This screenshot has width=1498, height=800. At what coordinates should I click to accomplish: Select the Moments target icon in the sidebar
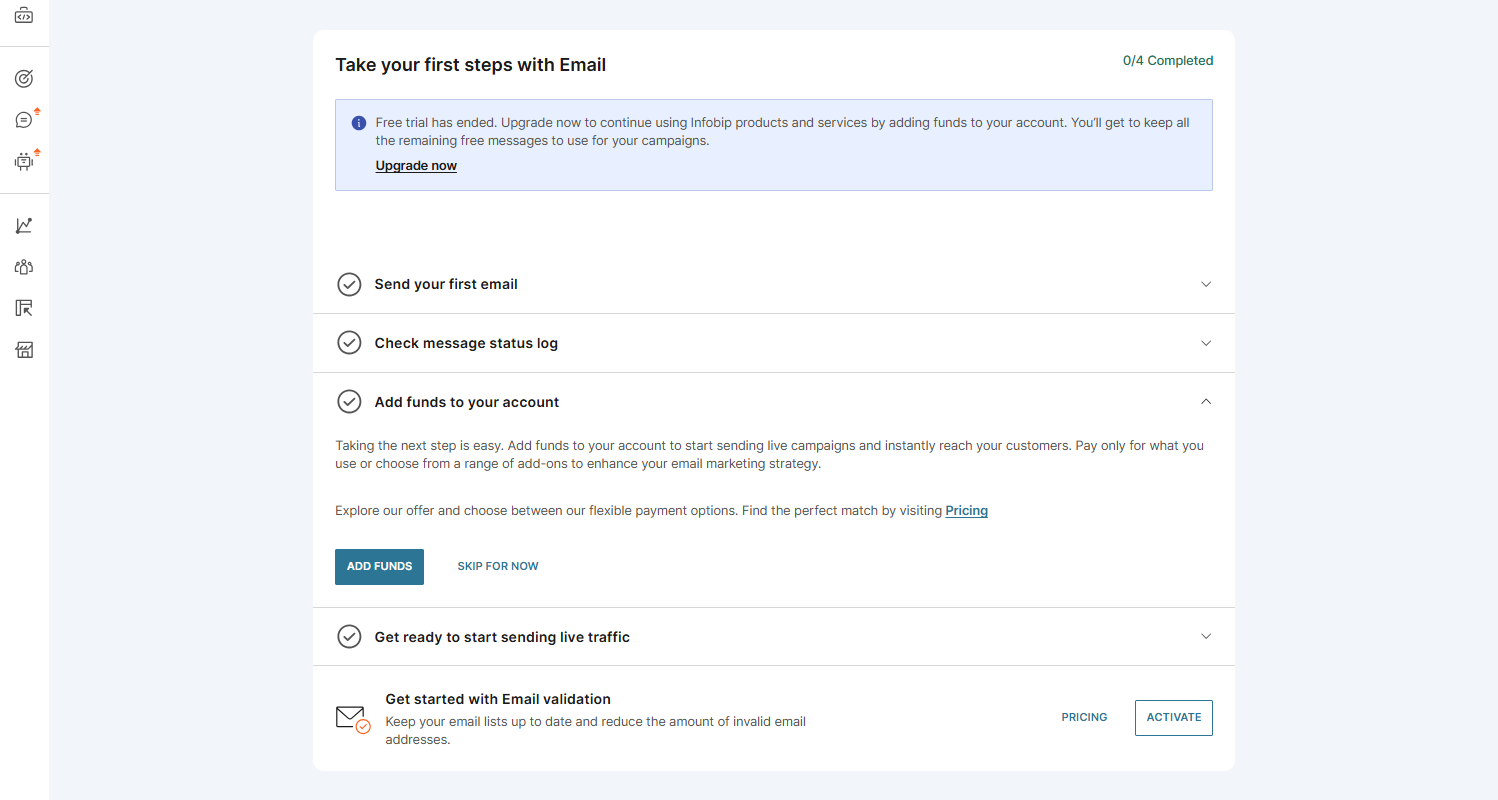coord(24,77)
